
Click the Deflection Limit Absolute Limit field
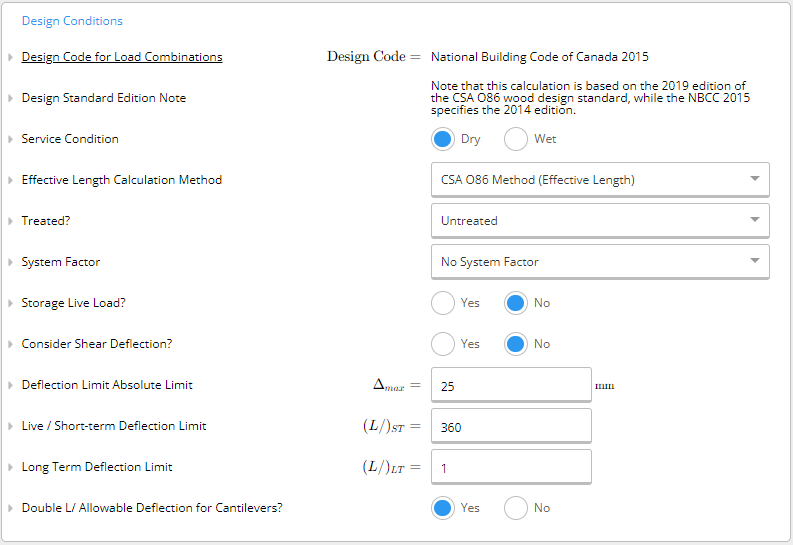(x=511, y=385)
